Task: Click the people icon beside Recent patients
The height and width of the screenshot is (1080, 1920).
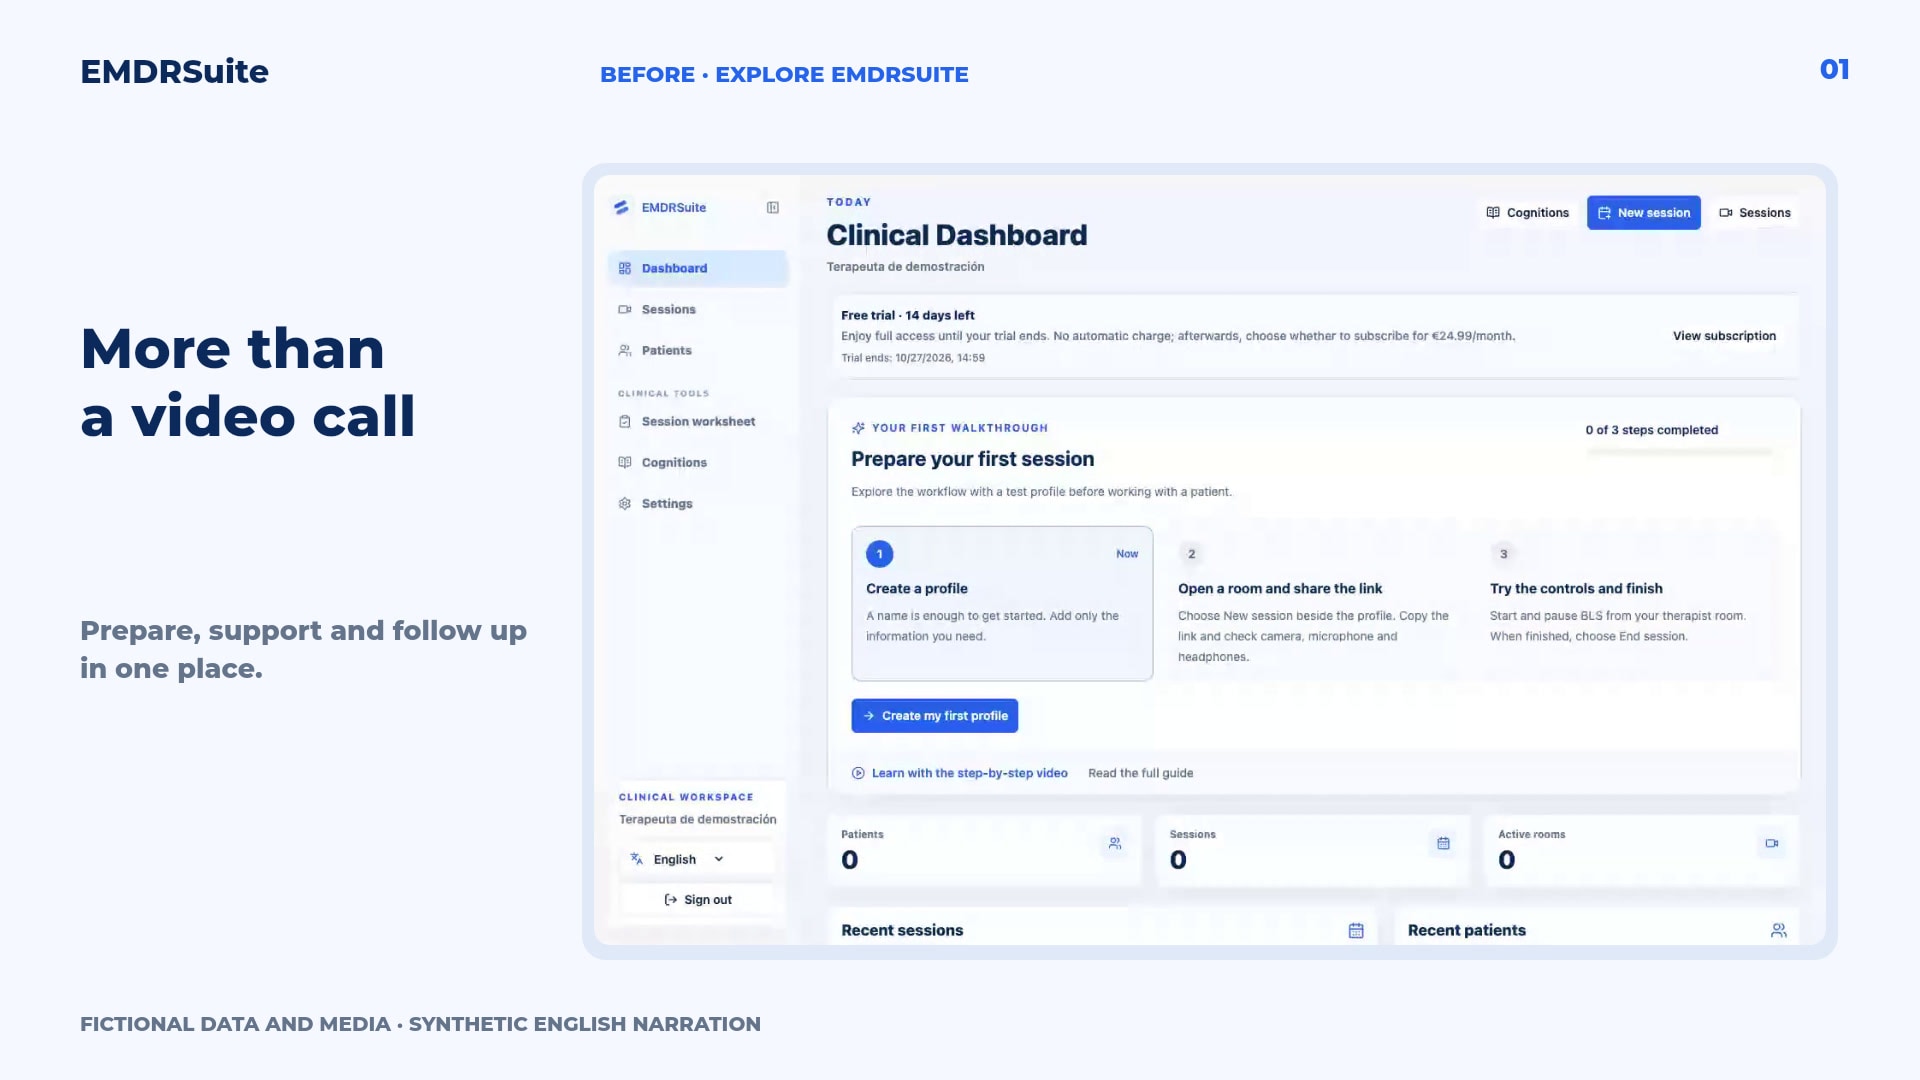Action: pyautogui.click(x=1779, y=931)
